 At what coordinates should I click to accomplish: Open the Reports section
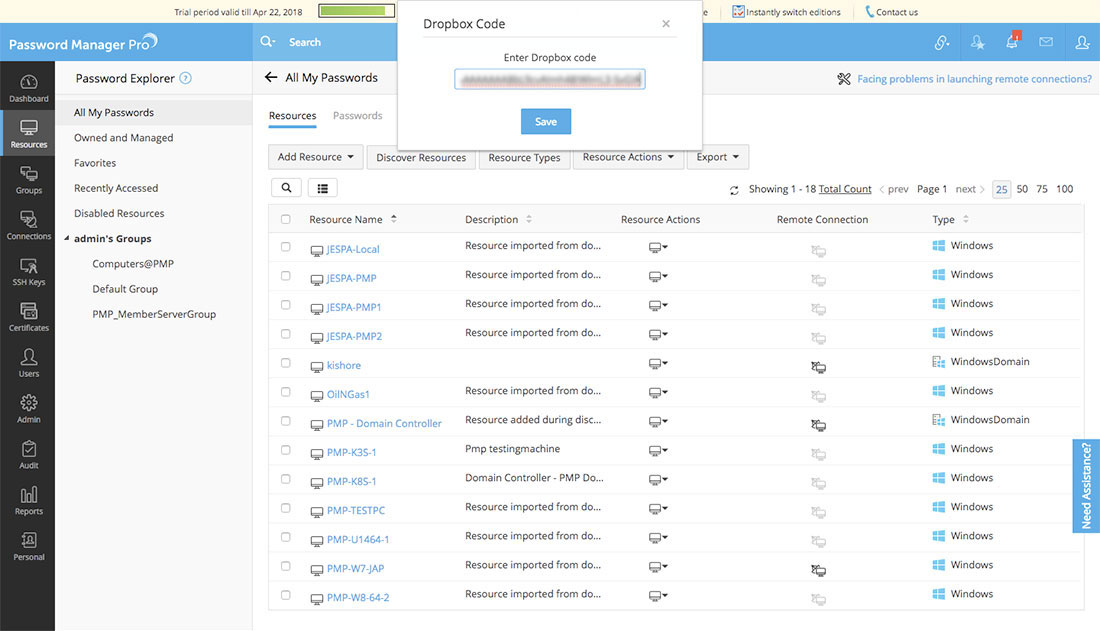pyautogui.click(x=28, y=500)
